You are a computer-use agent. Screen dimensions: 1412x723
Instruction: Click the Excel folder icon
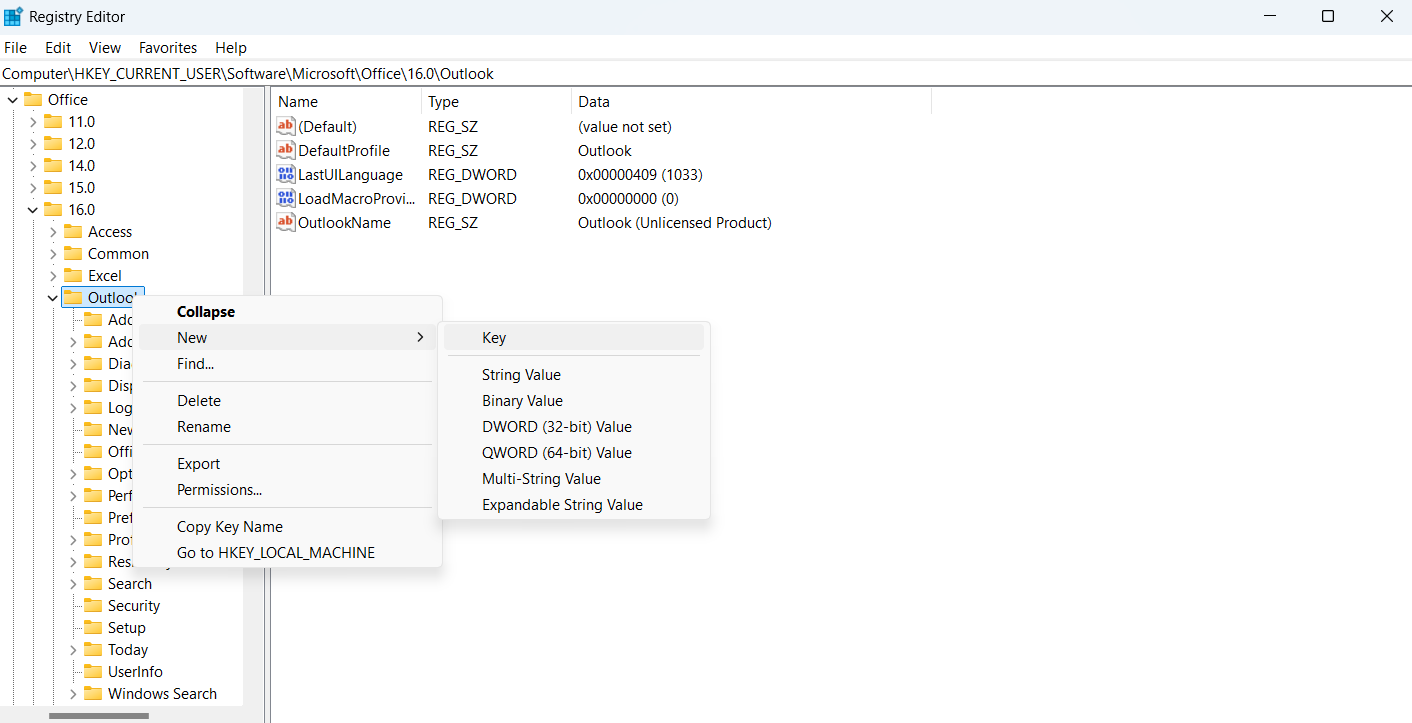coord(73,275)
